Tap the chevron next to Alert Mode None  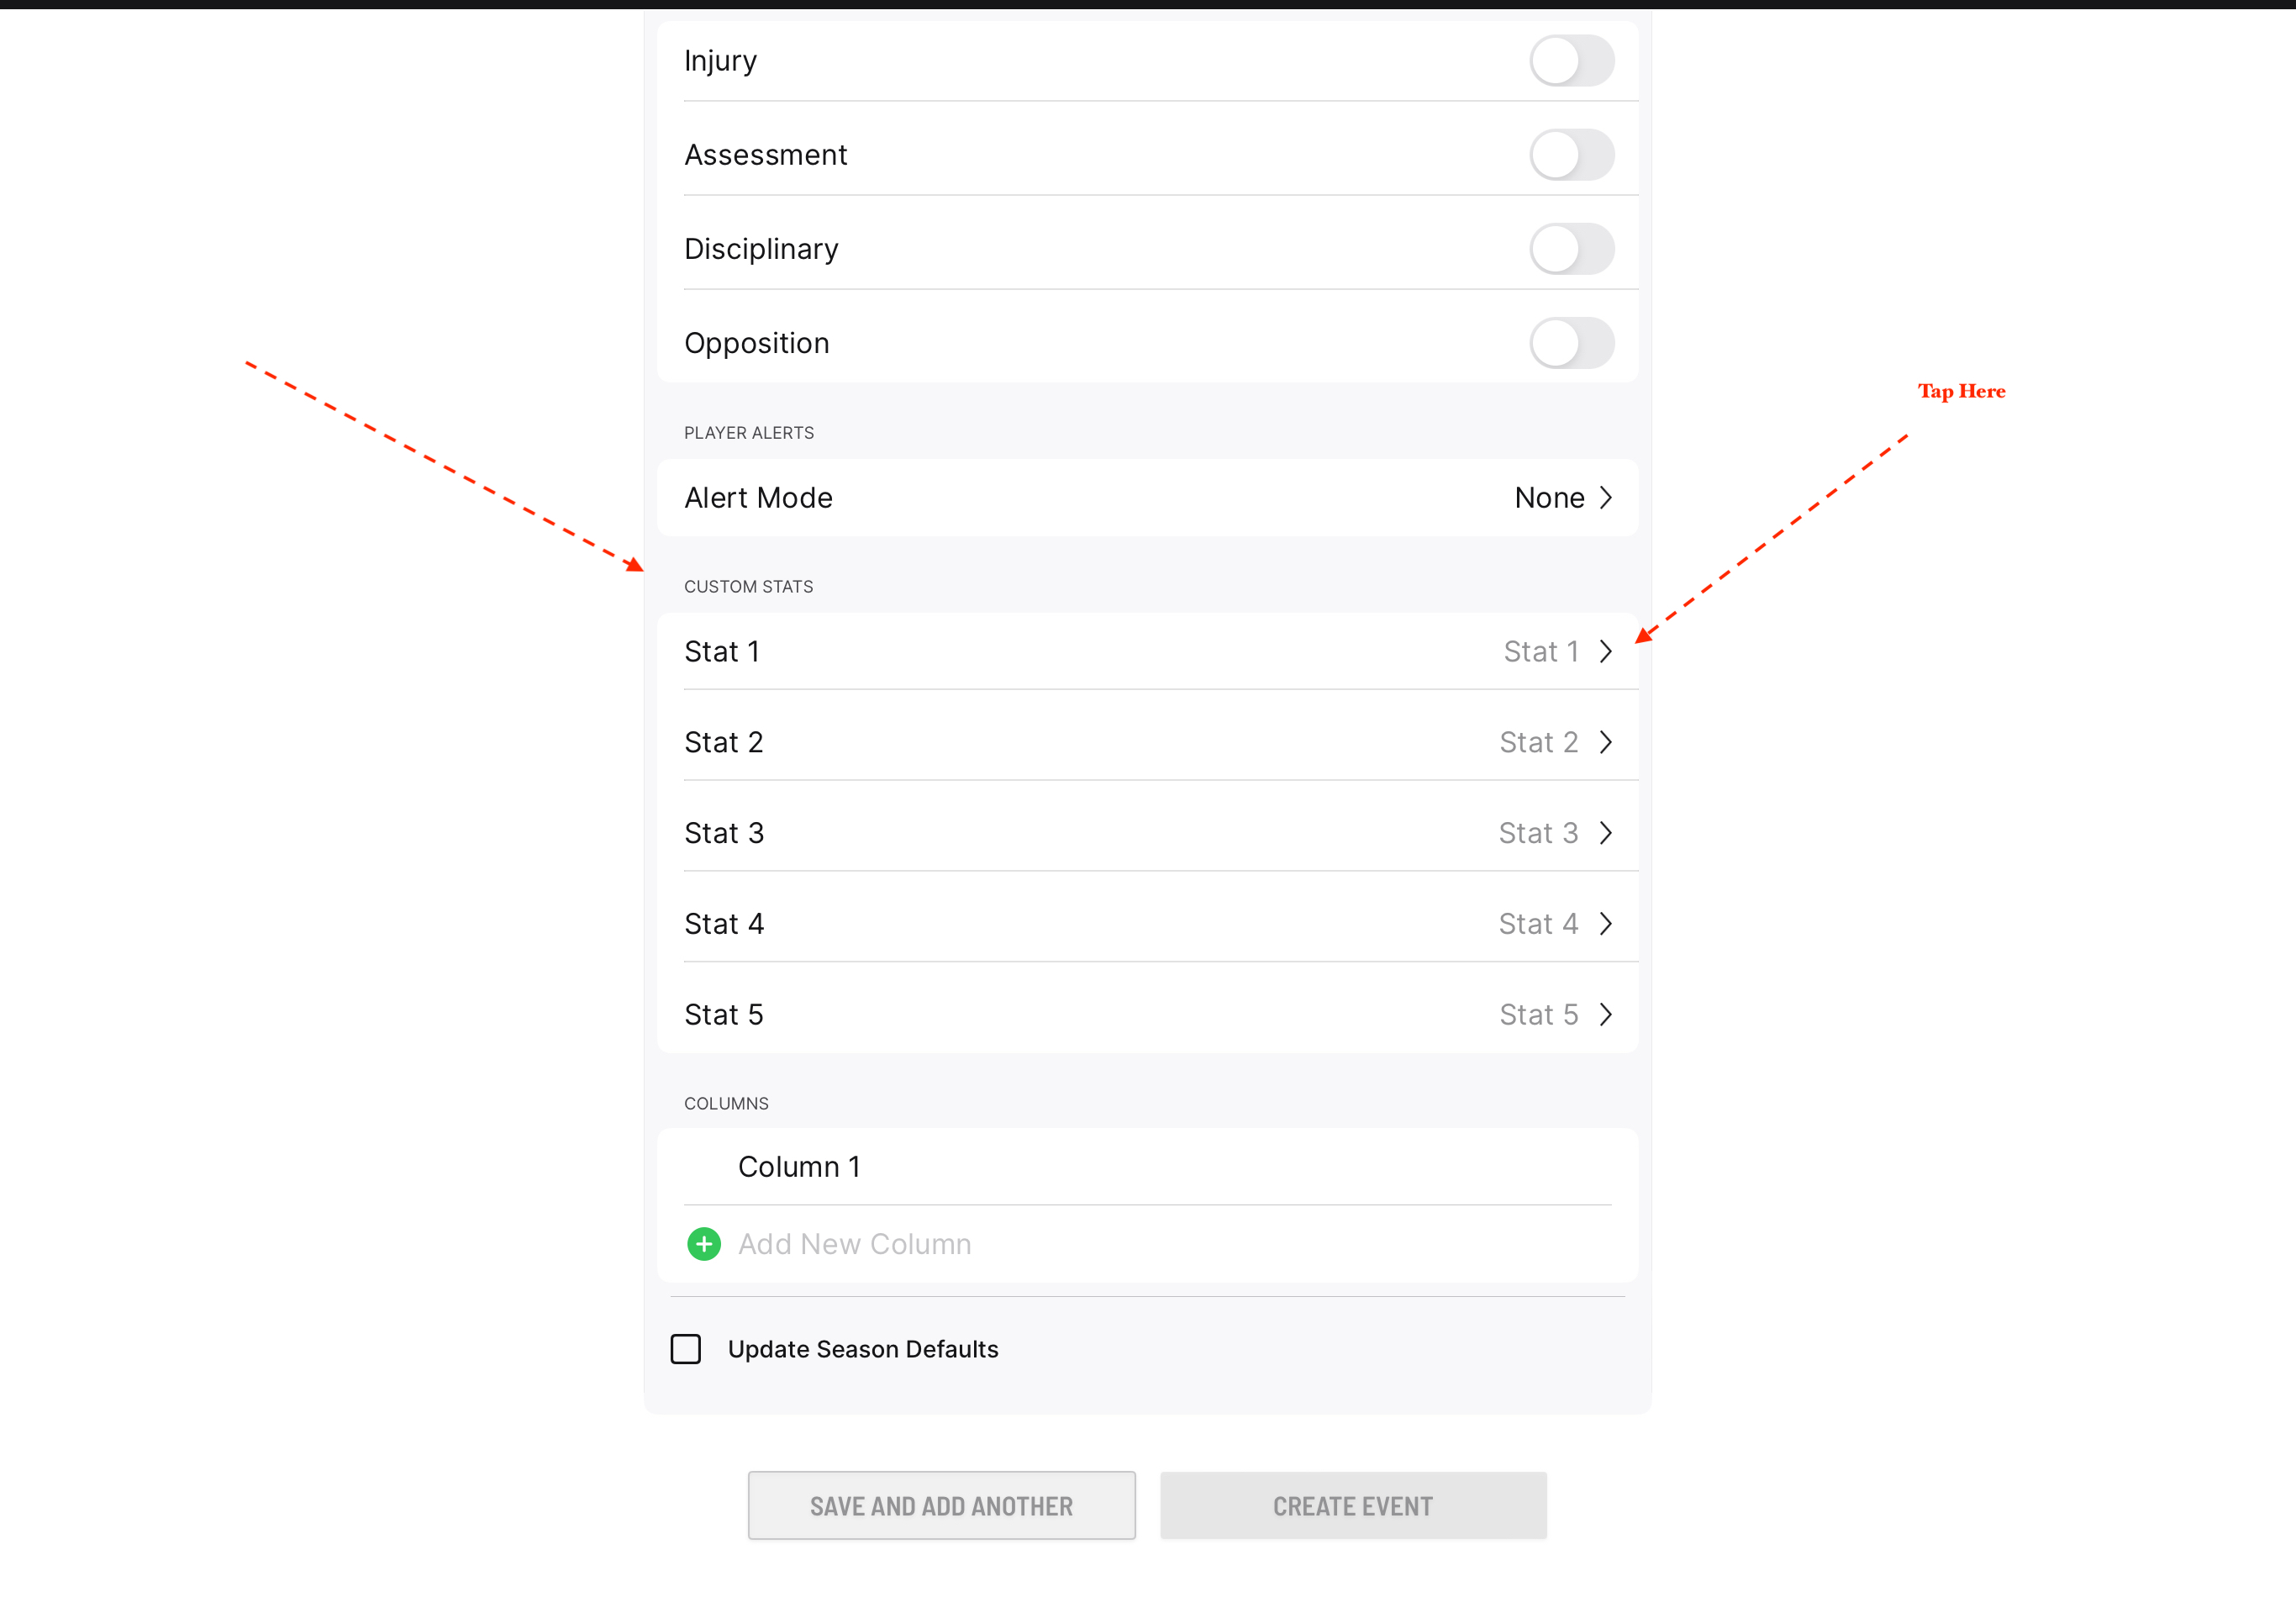(x=1606, y=498)
